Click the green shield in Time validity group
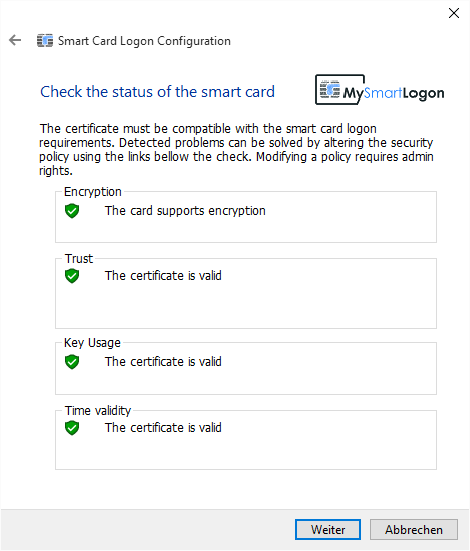Image resolution: width=470 pixels, height=551 pixels. click(72, 428)
